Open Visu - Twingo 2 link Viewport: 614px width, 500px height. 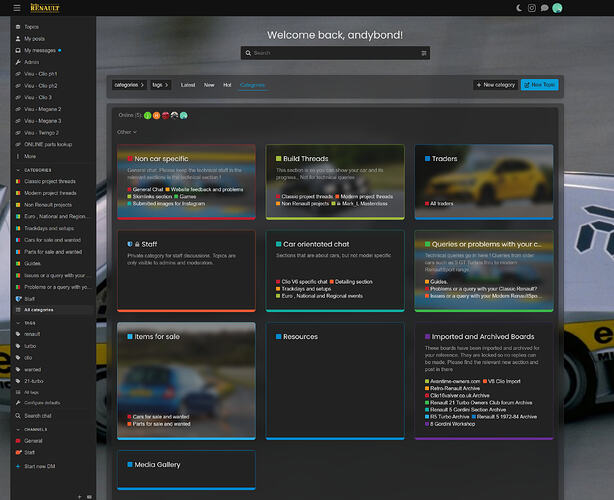[x=41, y=133]
